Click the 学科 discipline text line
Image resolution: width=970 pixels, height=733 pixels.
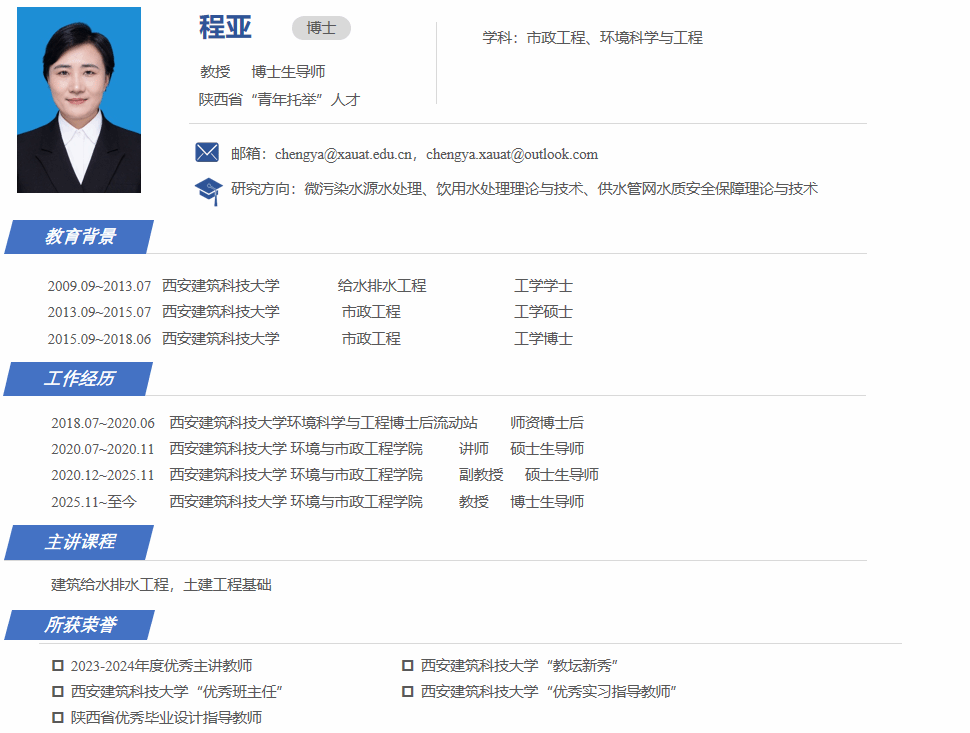pyautogui.click(x=592, y=38)
